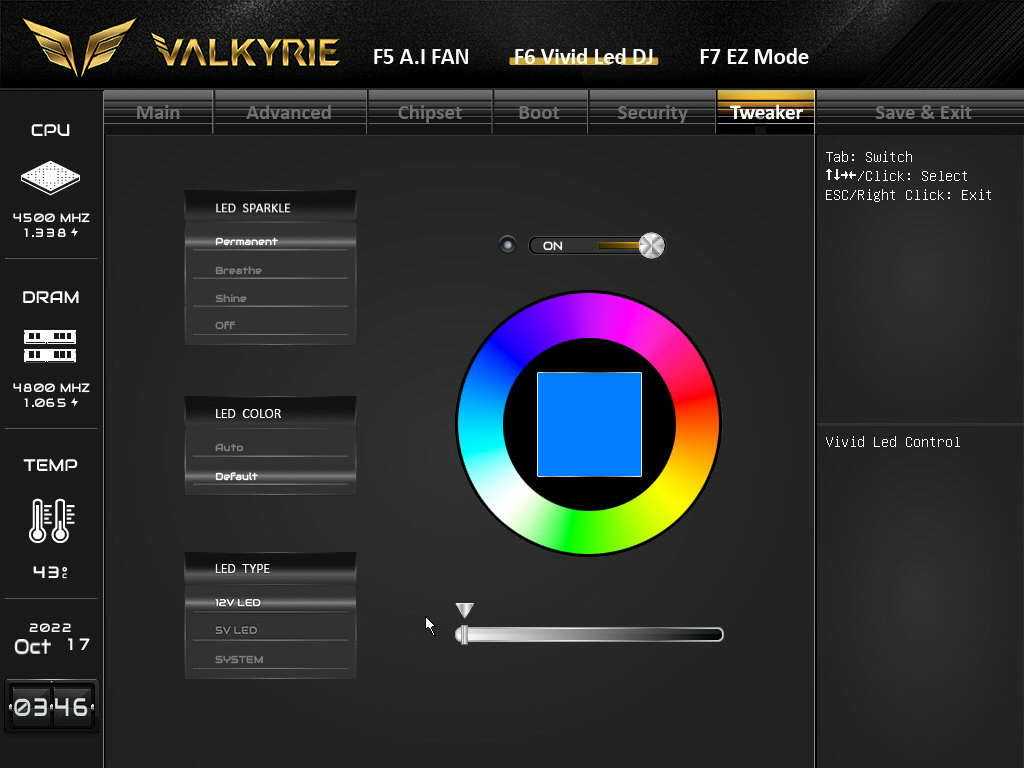Click the blue preview color square

[x=589, y=424]
